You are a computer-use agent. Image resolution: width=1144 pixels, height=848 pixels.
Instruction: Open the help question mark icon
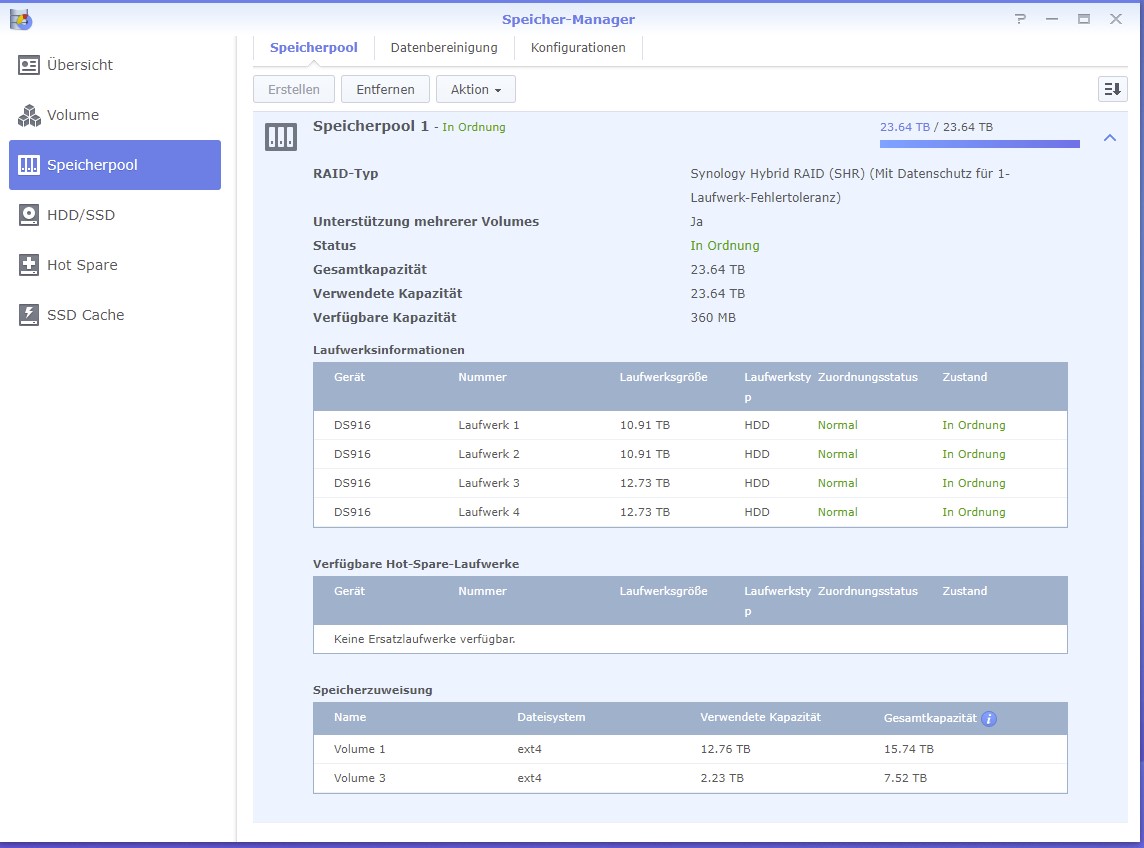[1020, 19]
